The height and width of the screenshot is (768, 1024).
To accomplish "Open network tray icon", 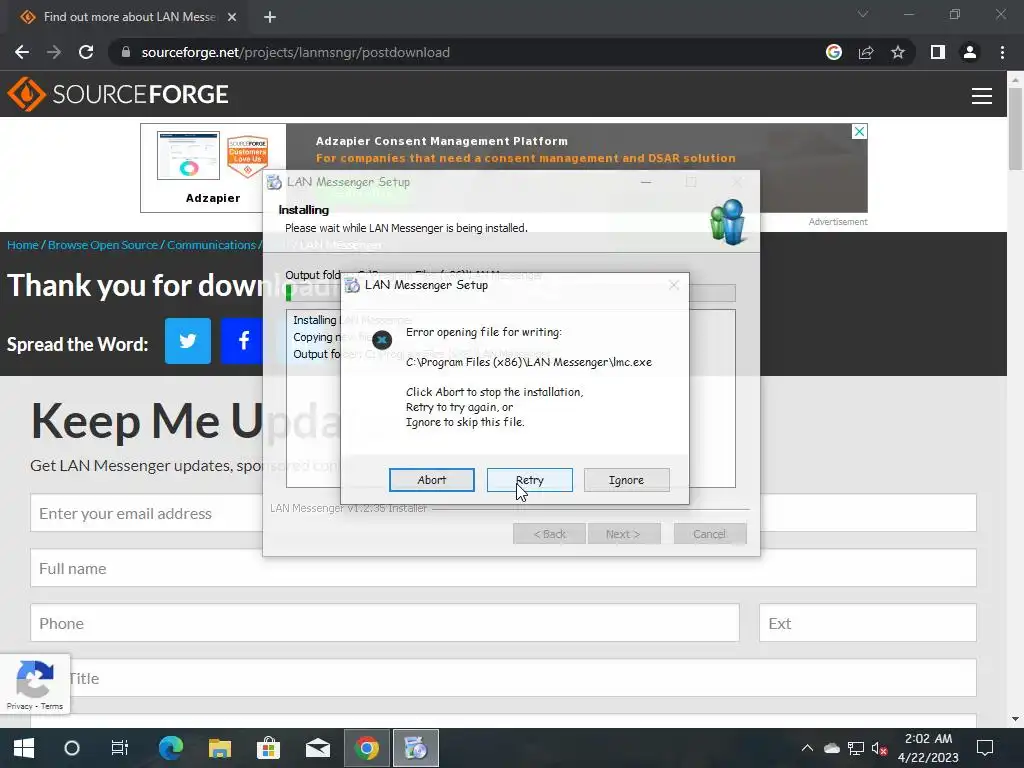I will 856,748.
